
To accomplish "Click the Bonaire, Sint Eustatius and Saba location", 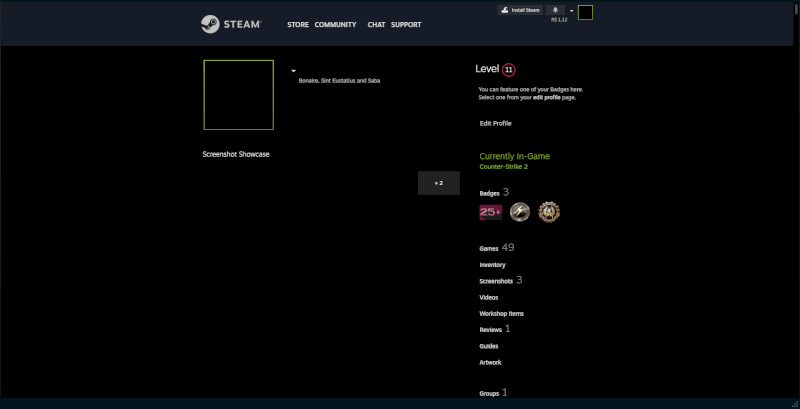I will [x=339, y=81].
